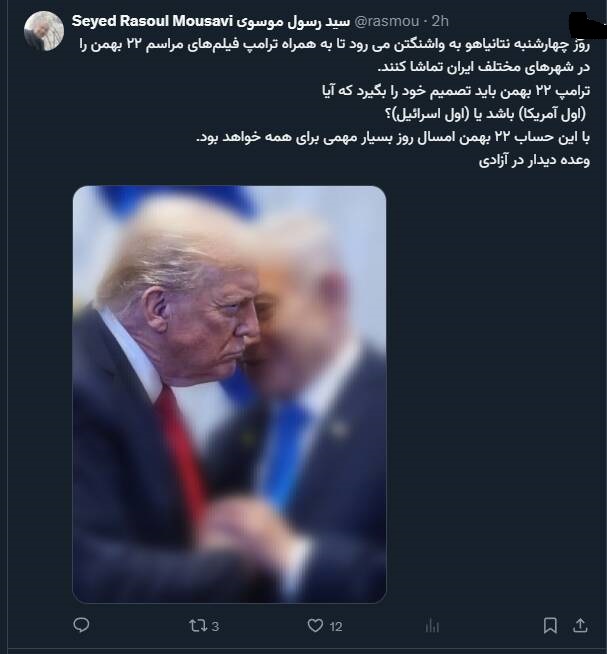Open the @rasmou handle link
This screenshot has height=654, width=607.
[x=386, y=21]
